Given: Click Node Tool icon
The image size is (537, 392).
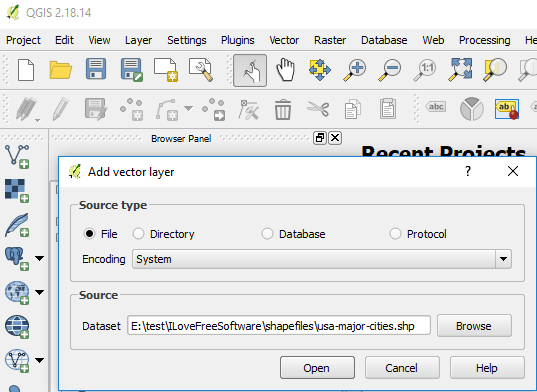Looking at the screenshot, I should 248,110.
